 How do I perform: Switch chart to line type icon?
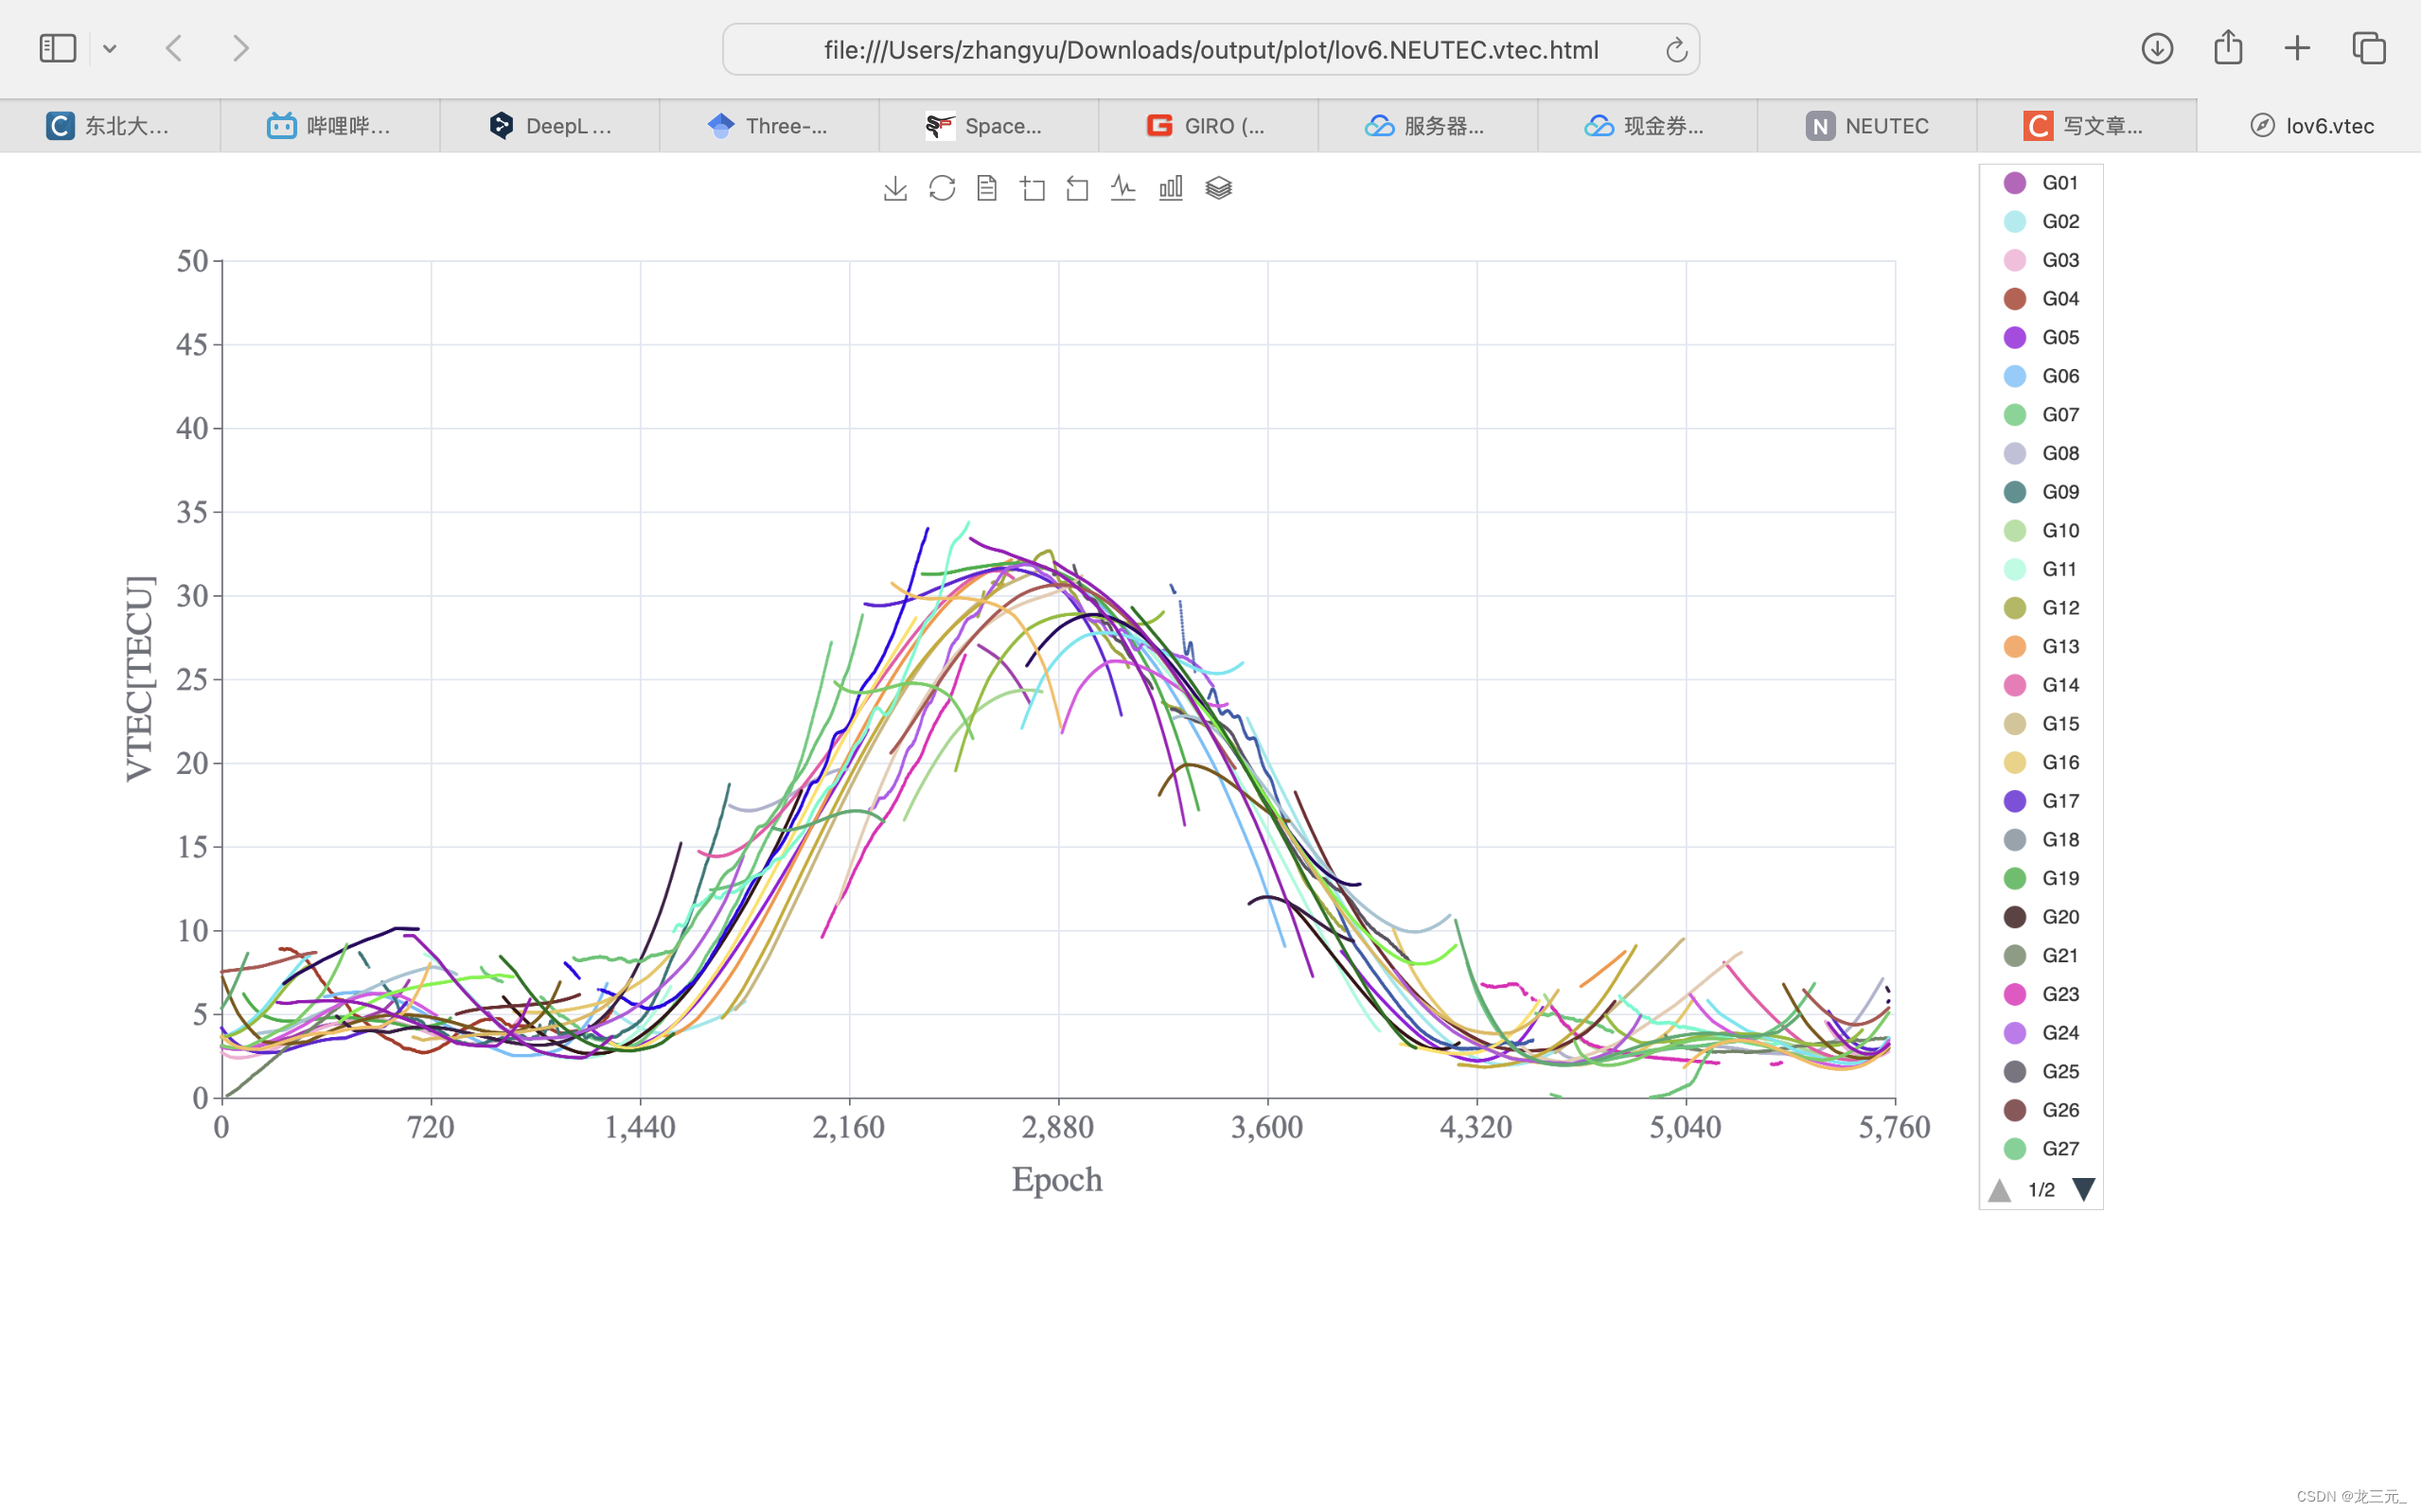tap(1123, 188)
